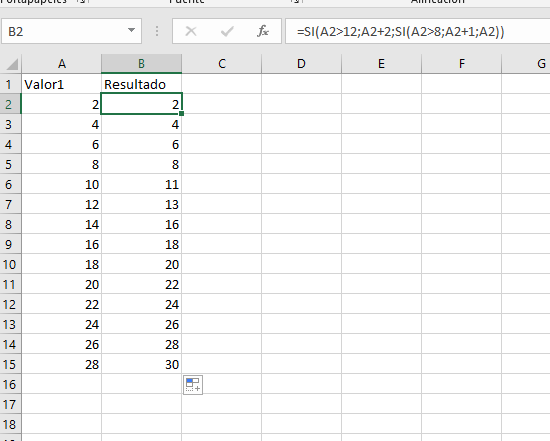Select row 10 header
The image size is (550, 441).
point(11,264)
